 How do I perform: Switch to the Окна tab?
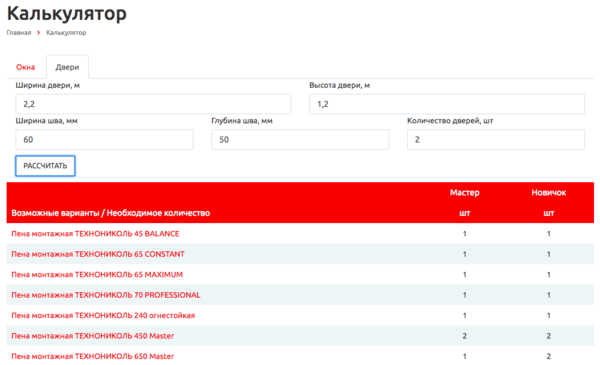click(x=26, y=67)
